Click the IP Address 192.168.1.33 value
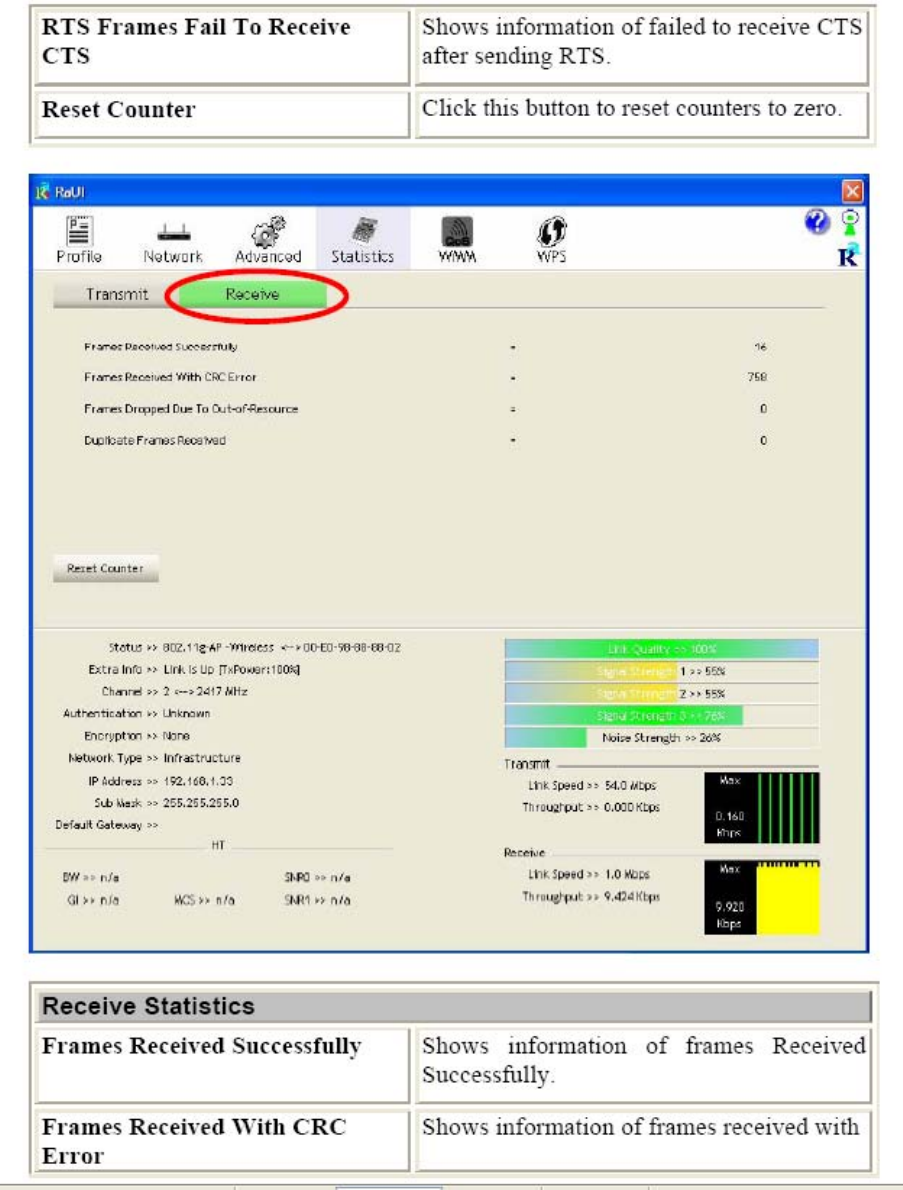Viewport: 903px width, 1190px height. point(198,781)
